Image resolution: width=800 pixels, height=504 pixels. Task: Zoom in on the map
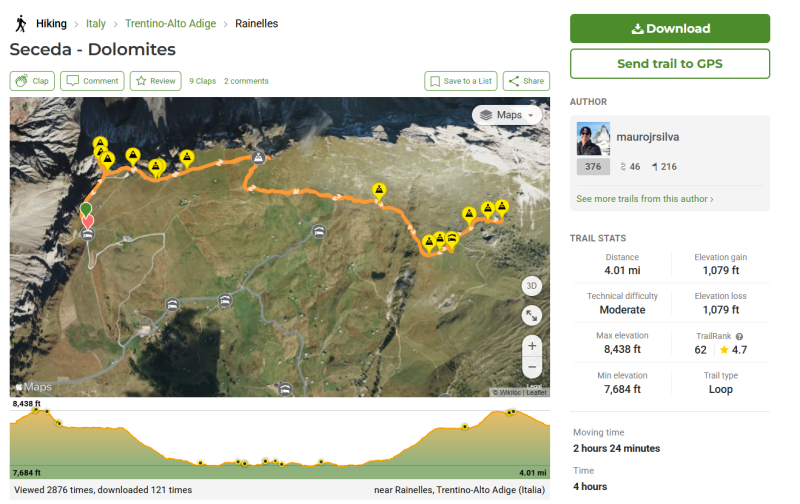[x=532, y=345]
